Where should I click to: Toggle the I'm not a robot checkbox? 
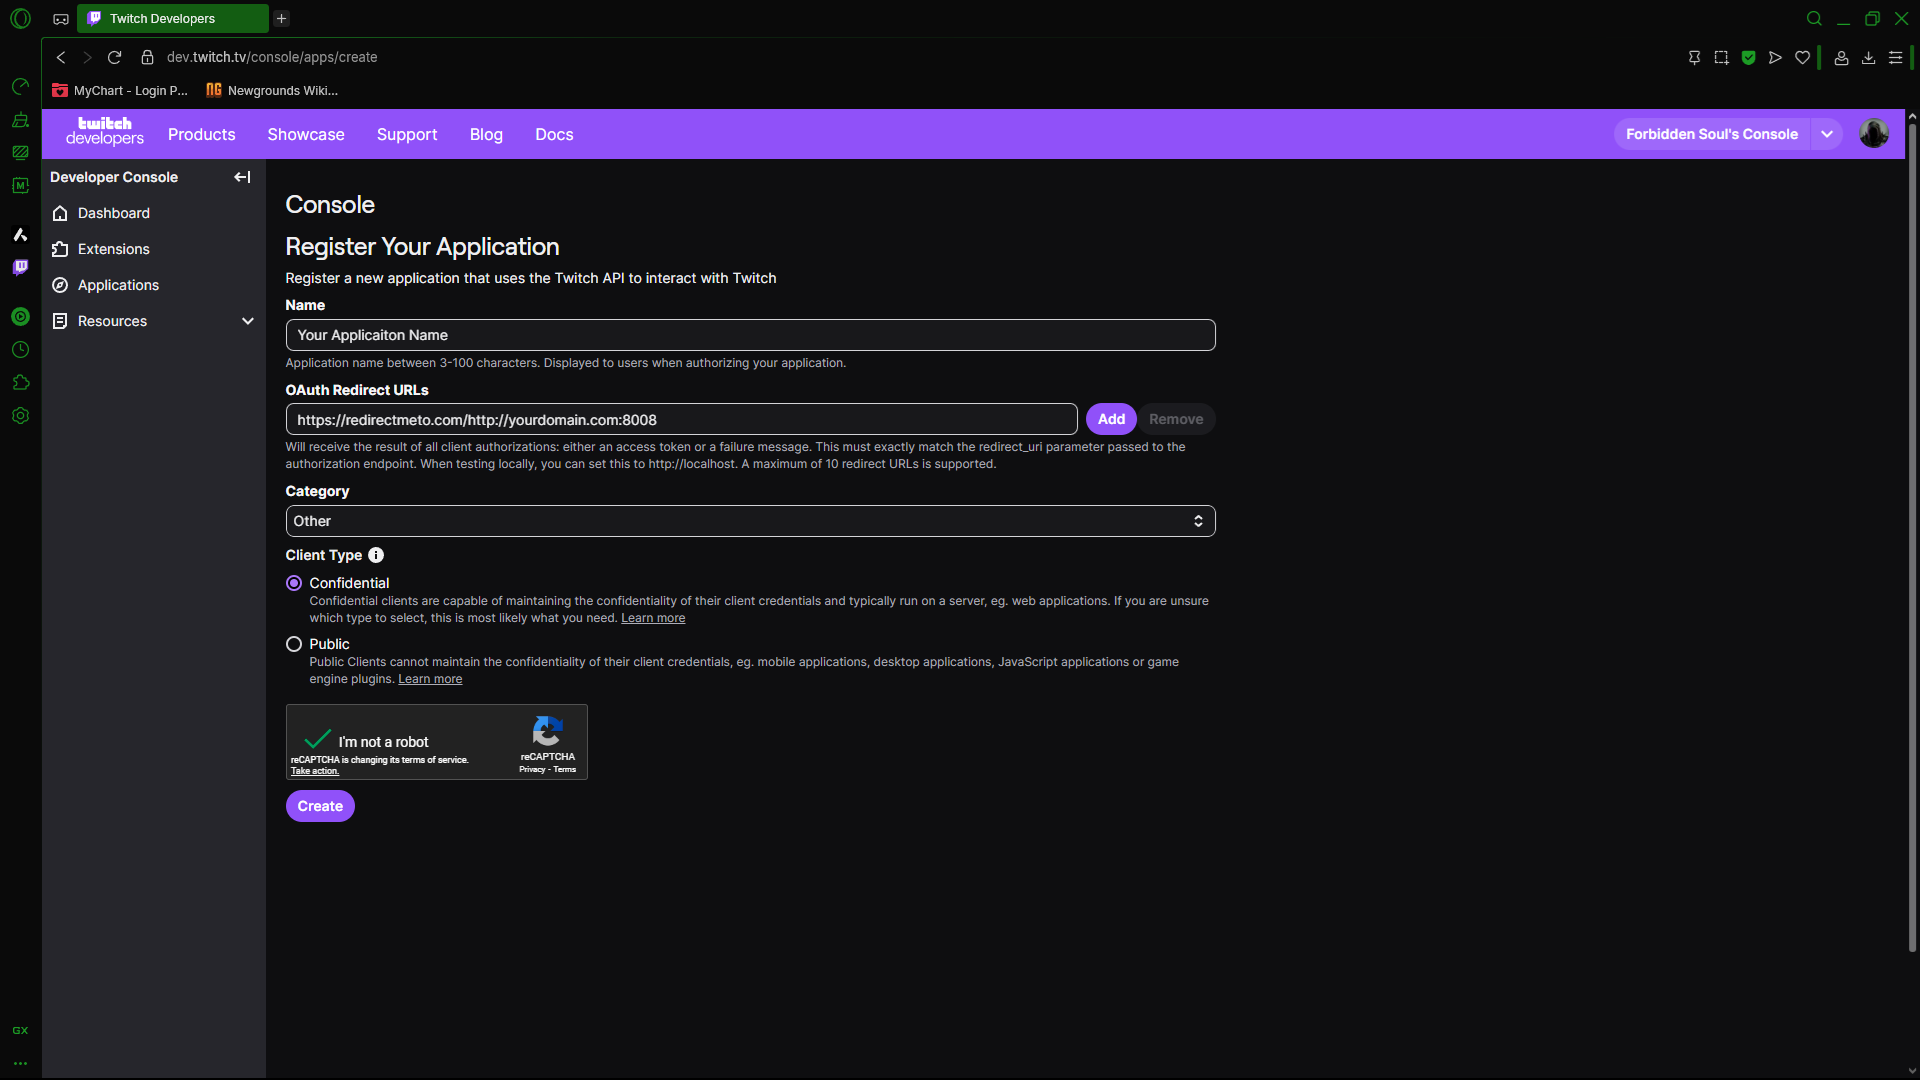coord(317,740)
